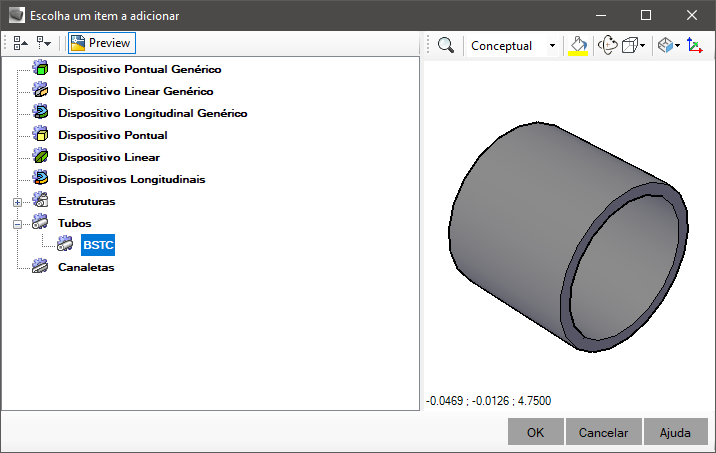Image resolution: width=716 pixels, height=453 pixels.
Task: Click the Estruturas node icon
Action: pyautogui.click(x=41, y=200)
